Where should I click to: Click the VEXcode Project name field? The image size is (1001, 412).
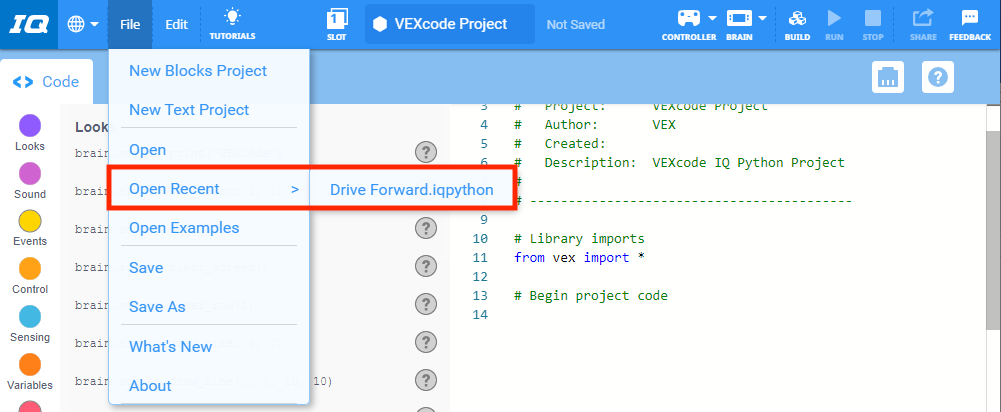(x=449, y=24)
